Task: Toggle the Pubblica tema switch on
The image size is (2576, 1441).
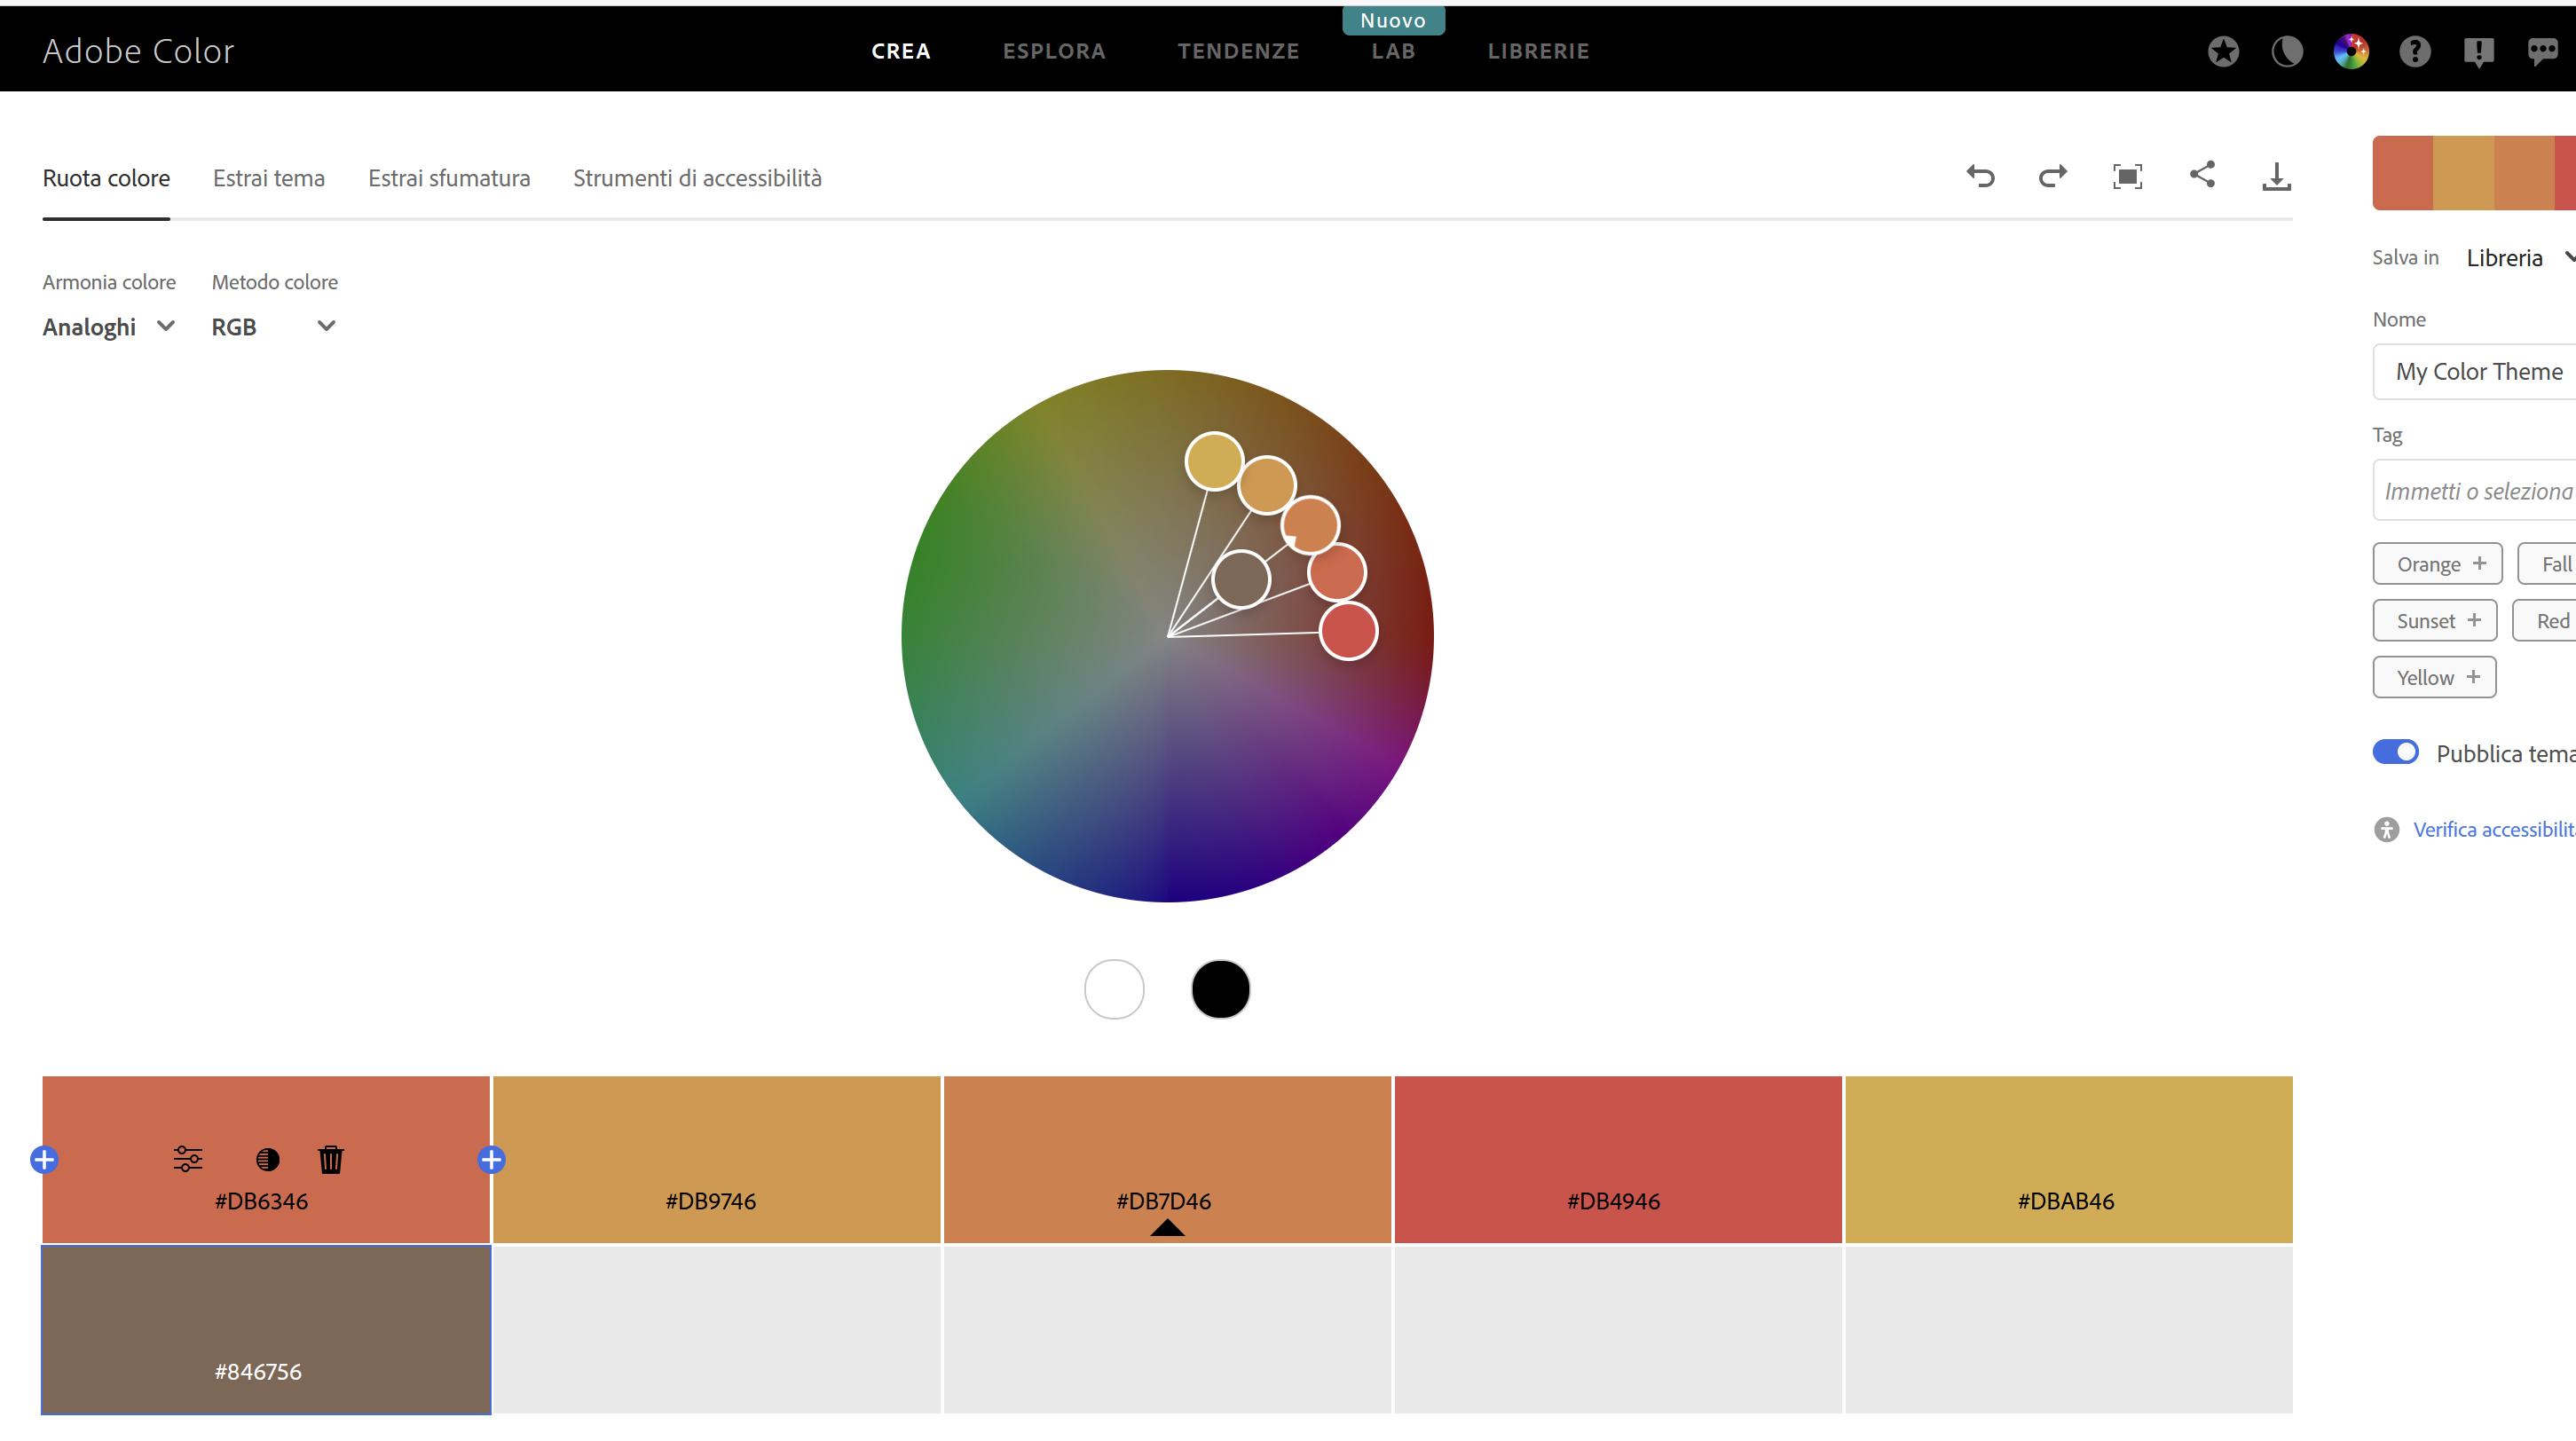Action: coord(2394,752)
